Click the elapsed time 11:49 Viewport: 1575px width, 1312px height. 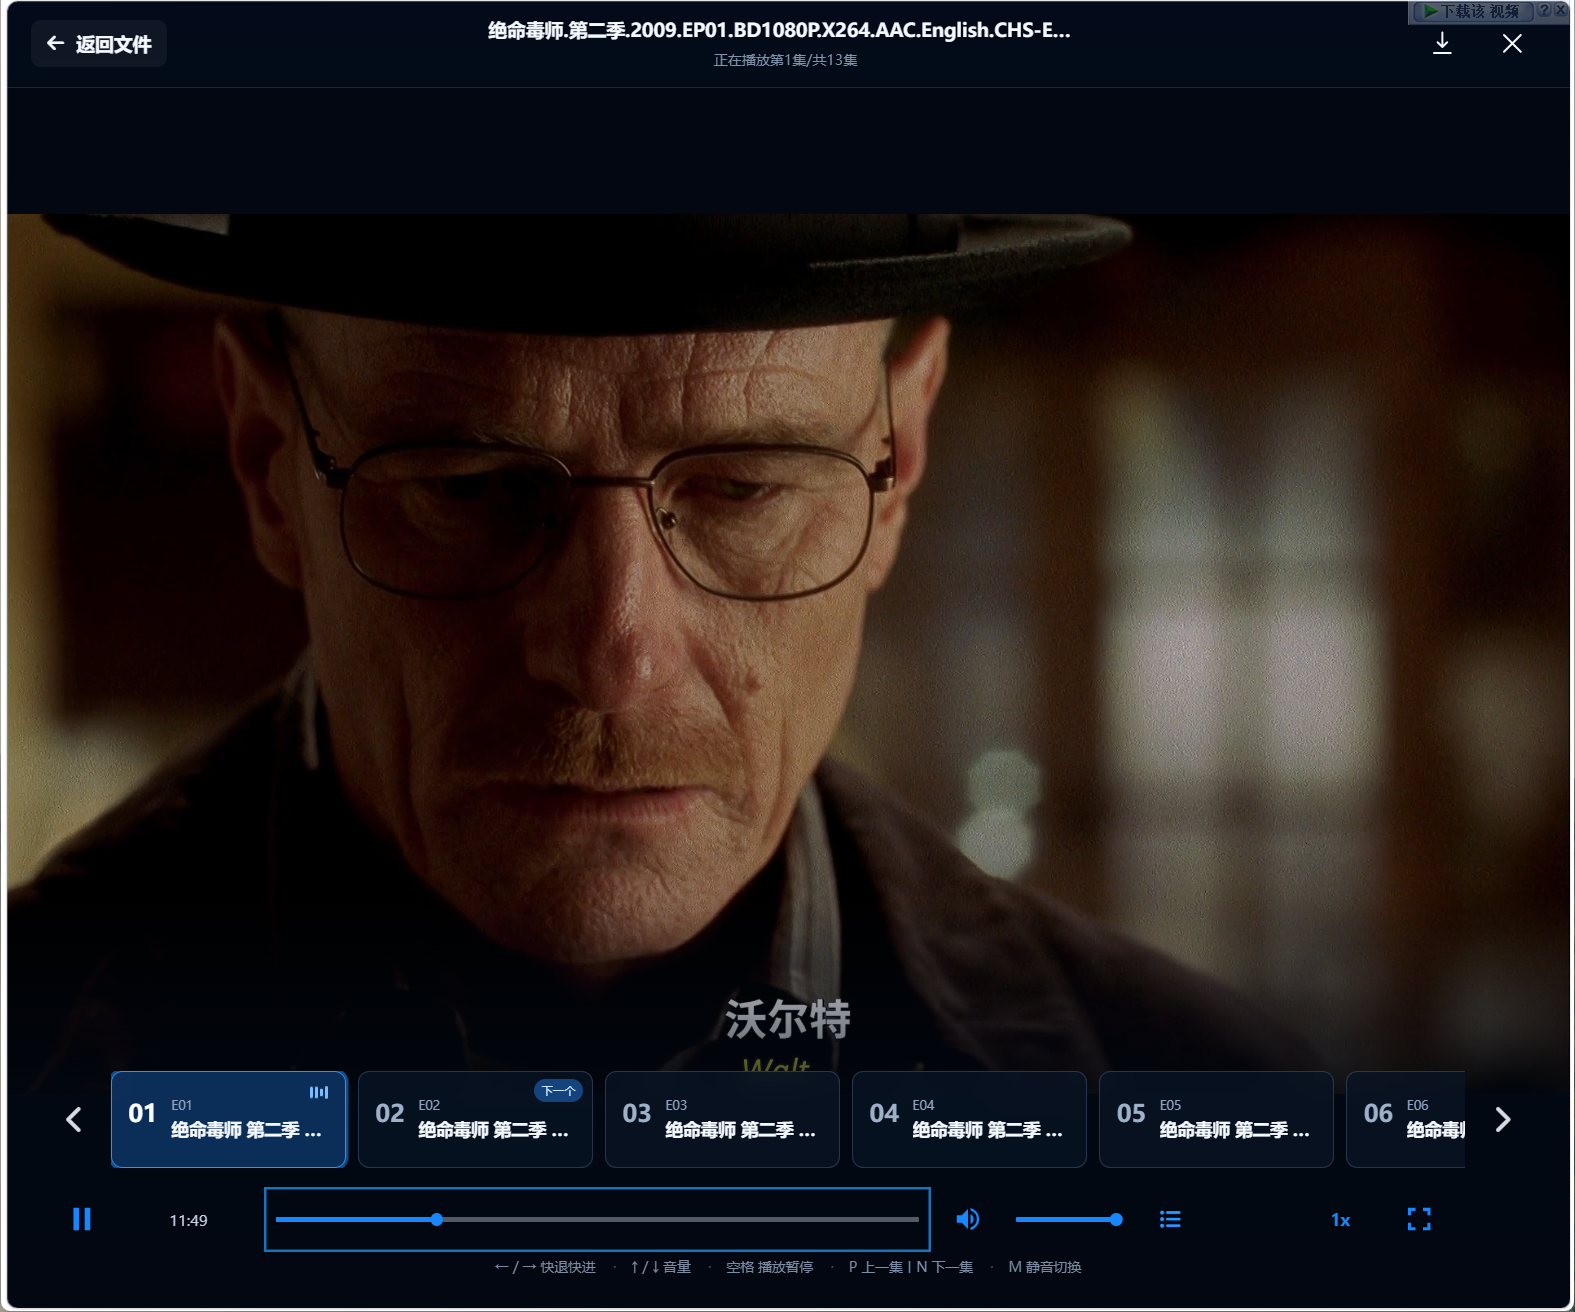[x=188, y=1220]
